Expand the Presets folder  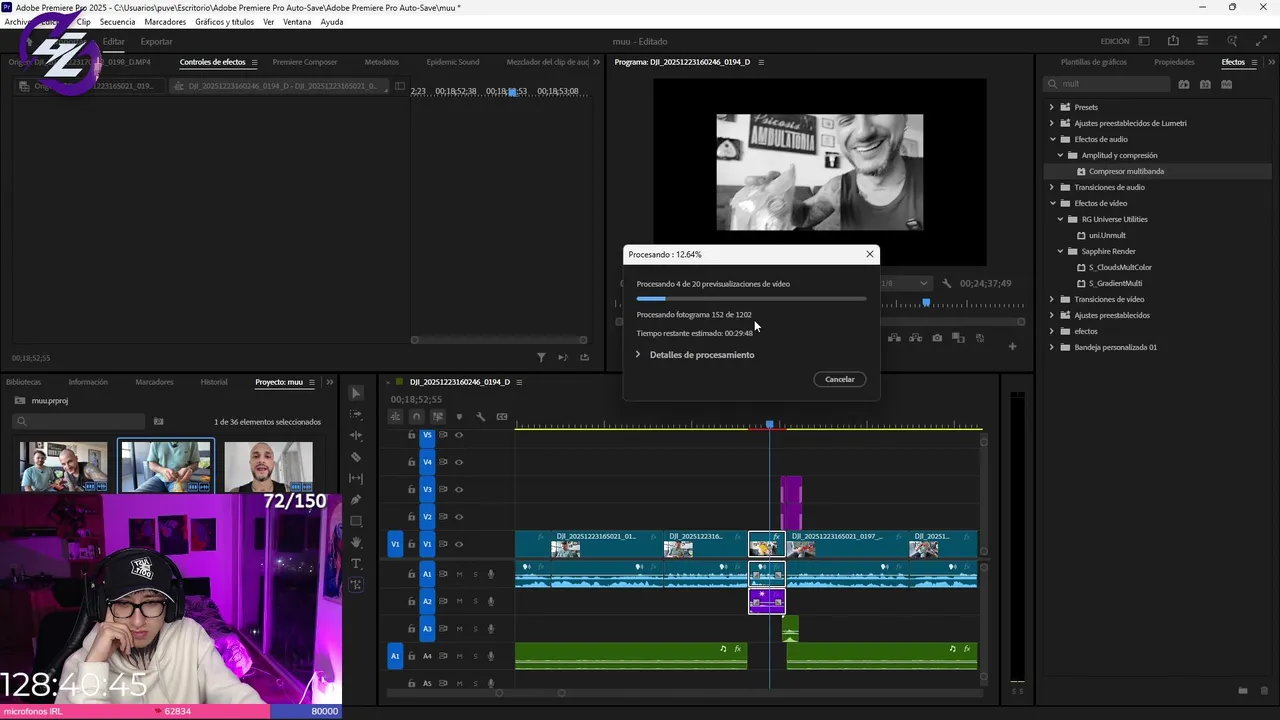(x=1051, y=107)
